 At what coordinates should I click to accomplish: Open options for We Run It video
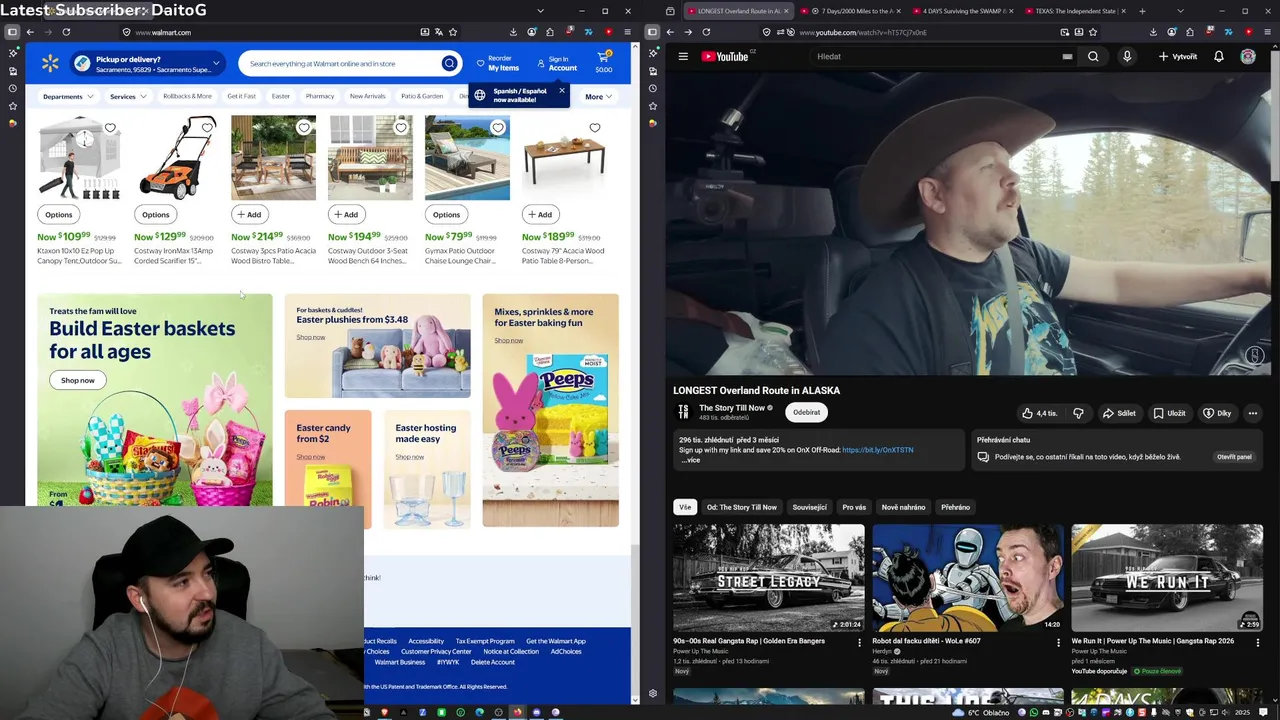1258,642
